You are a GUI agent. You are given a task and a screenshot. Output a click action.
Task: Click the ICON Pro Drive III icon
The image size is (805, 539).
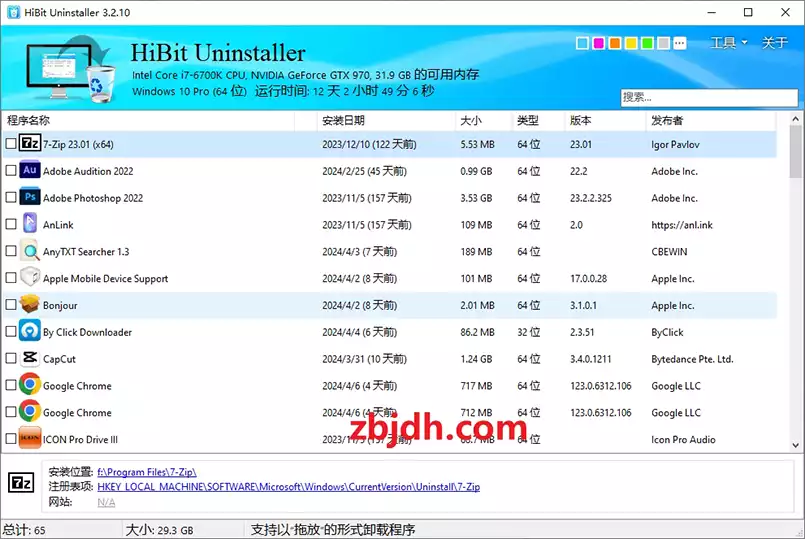pos(30,438)
